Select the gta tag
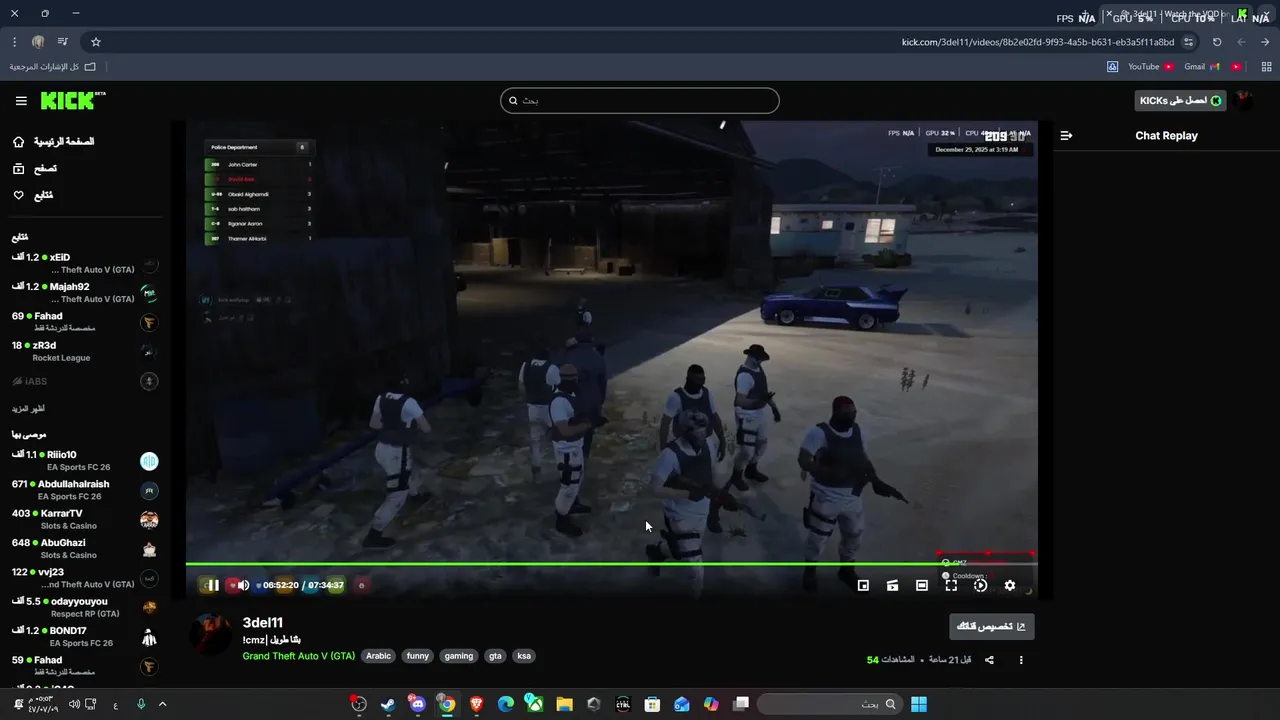The width and height of the screenshot is (1280, 720). 495,656
